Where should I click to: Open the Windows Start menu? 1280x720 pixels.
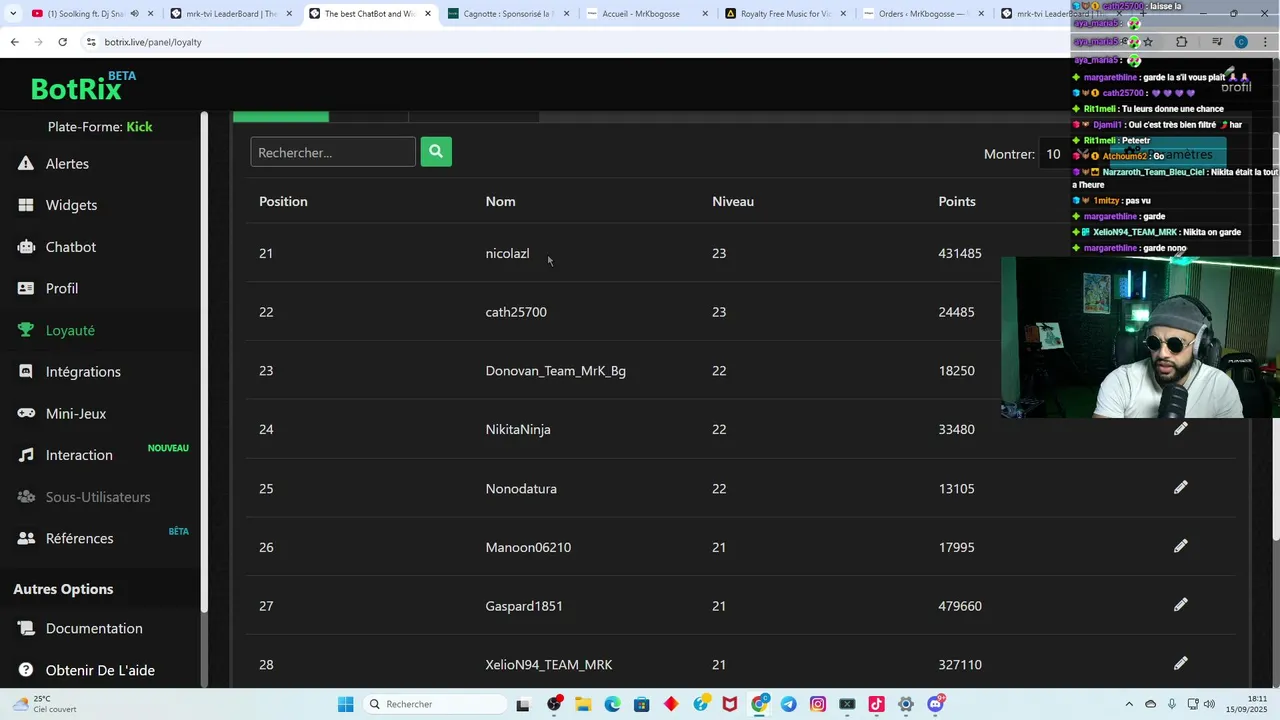pyautogui.click(x=346, y=704)
